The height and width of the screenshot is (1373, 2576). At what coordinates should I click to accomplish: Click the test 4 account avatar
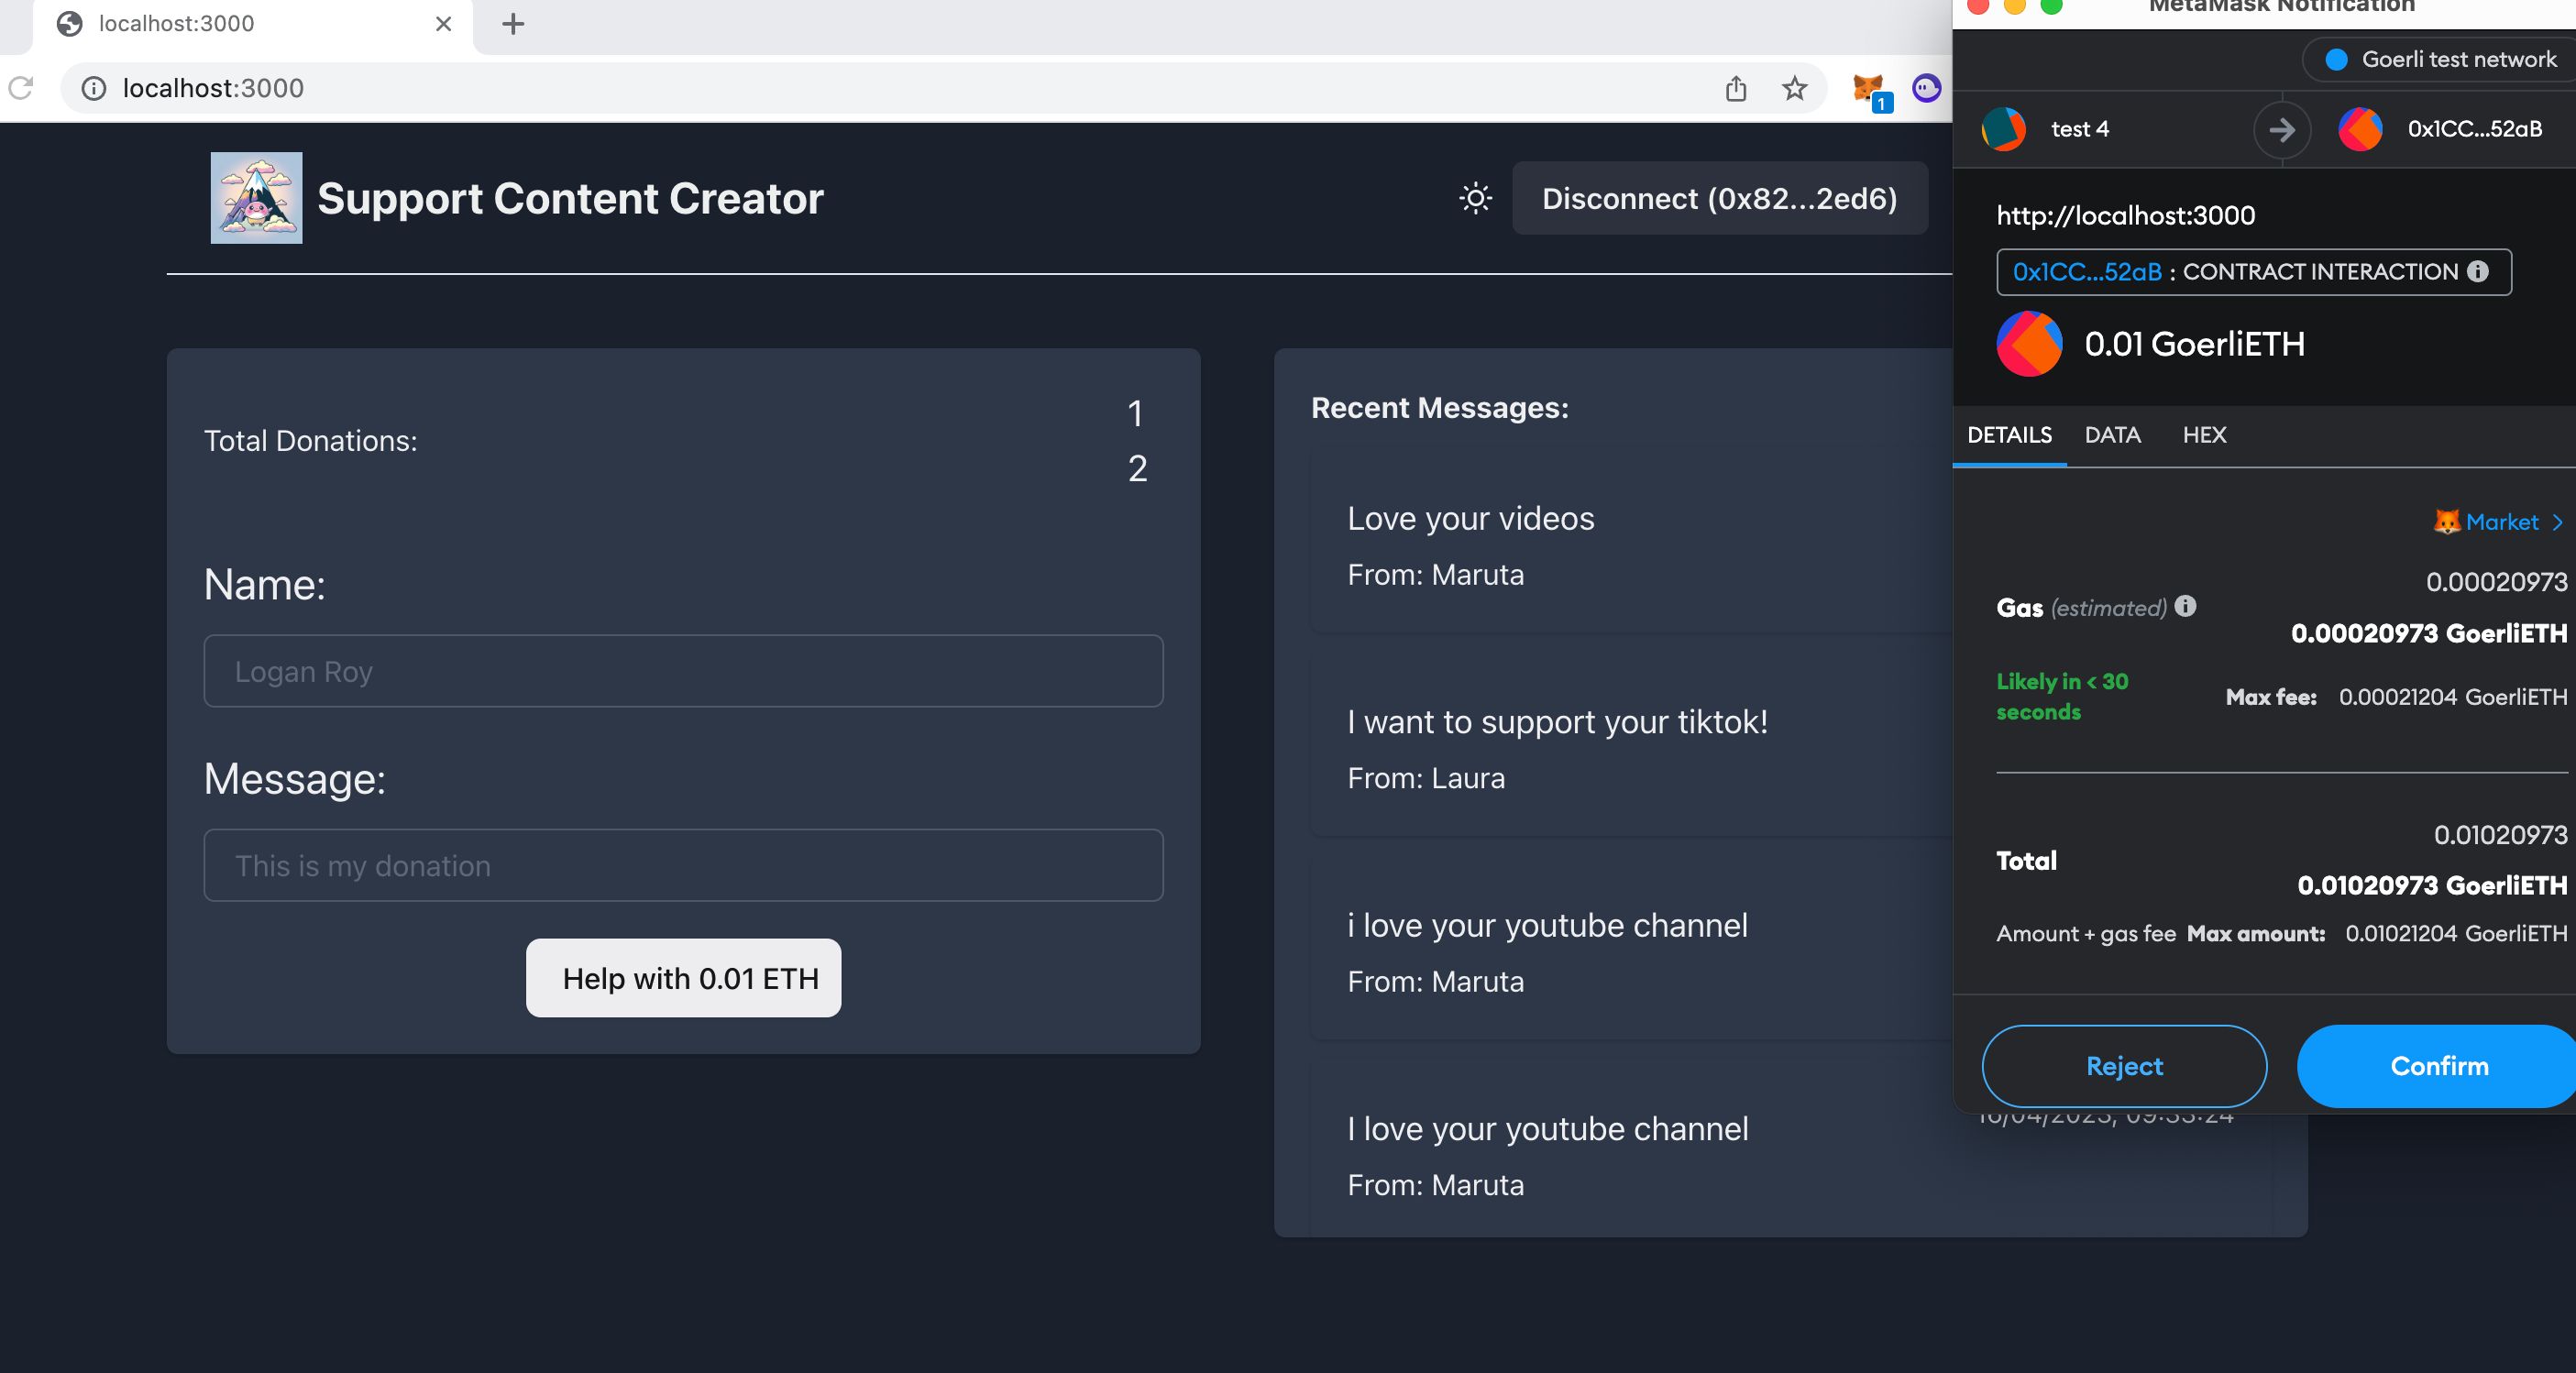(x=2004, y=129)
